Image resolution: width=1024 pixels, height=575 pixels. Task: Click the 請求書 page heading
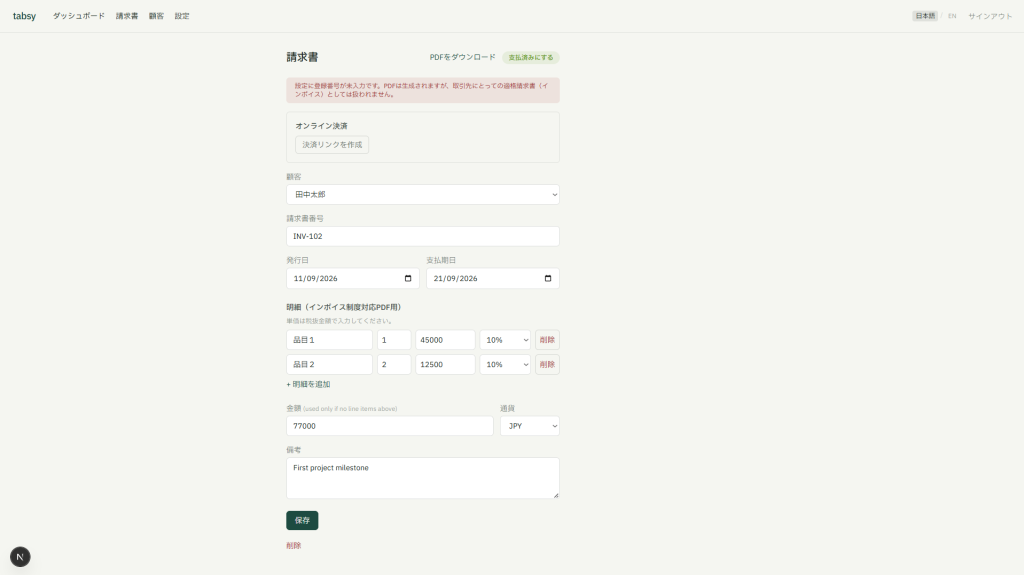302,57
